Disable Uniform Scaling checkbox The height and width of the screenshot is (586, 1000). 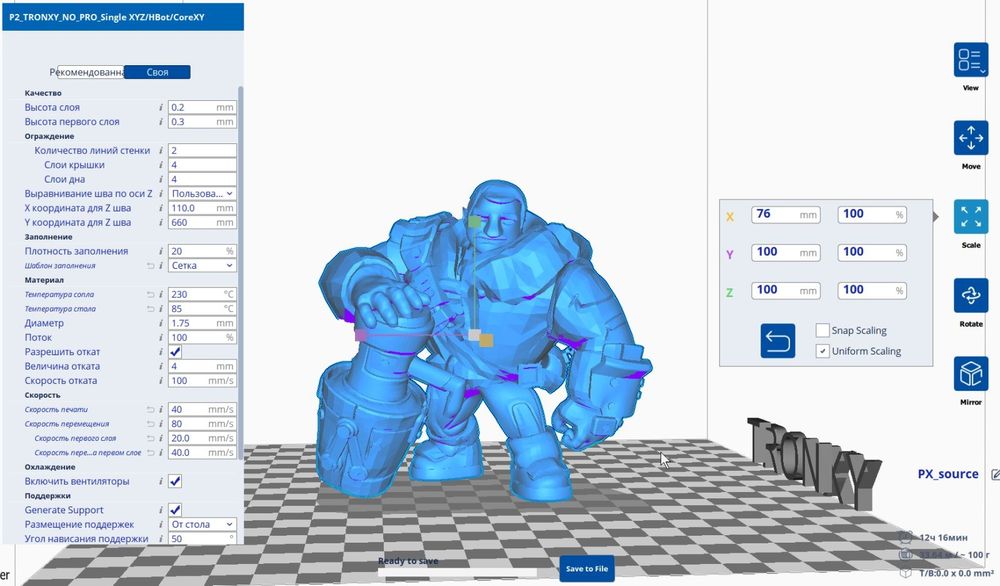pos(823,351)
